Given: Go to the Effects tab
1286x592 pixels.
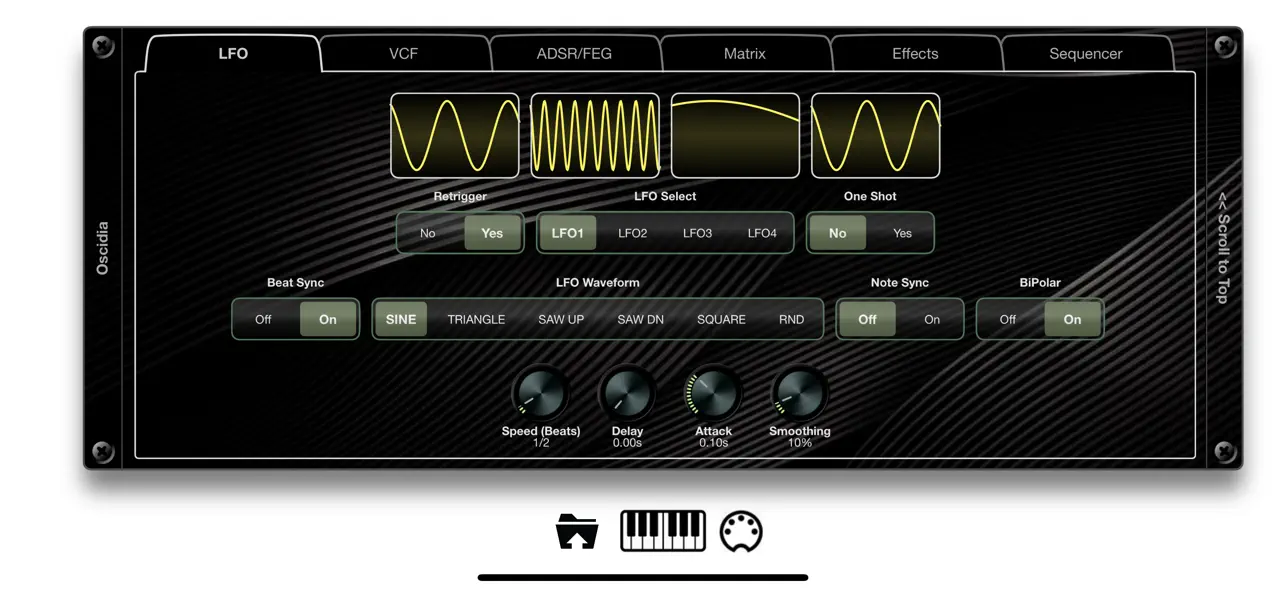Looking at the screenshot, I should (x=915, y=54).
